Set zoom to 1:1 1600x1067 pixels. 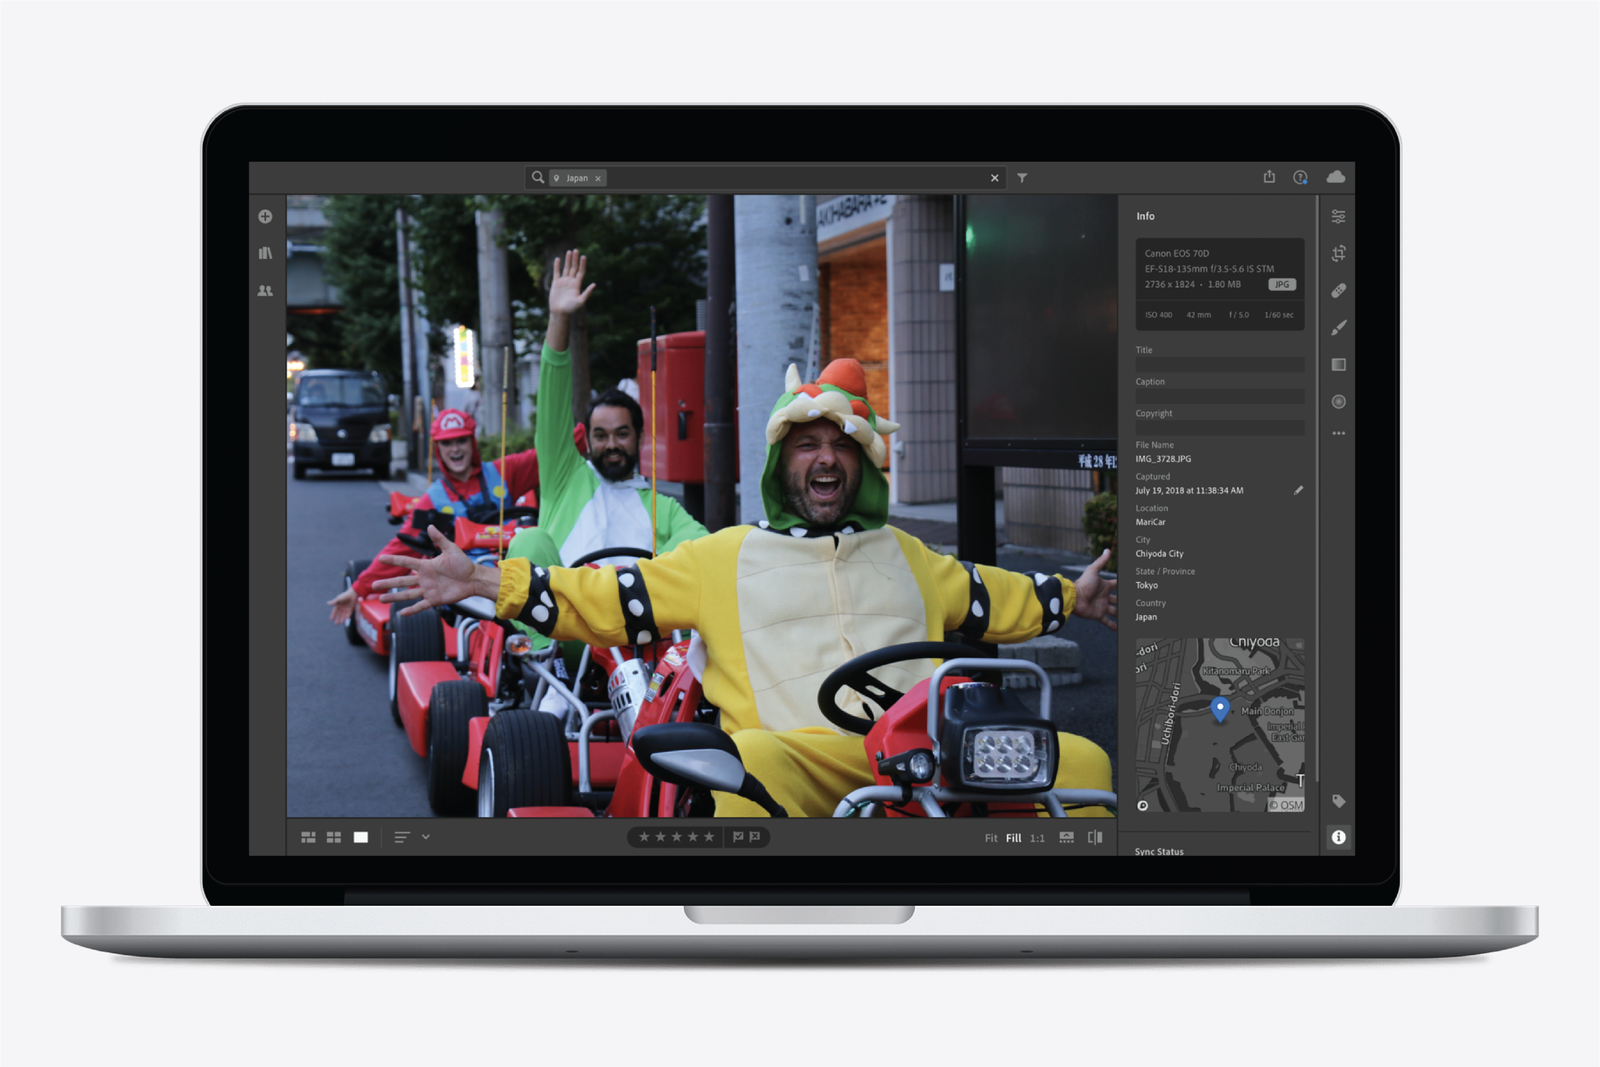[x=1037, y=838]
